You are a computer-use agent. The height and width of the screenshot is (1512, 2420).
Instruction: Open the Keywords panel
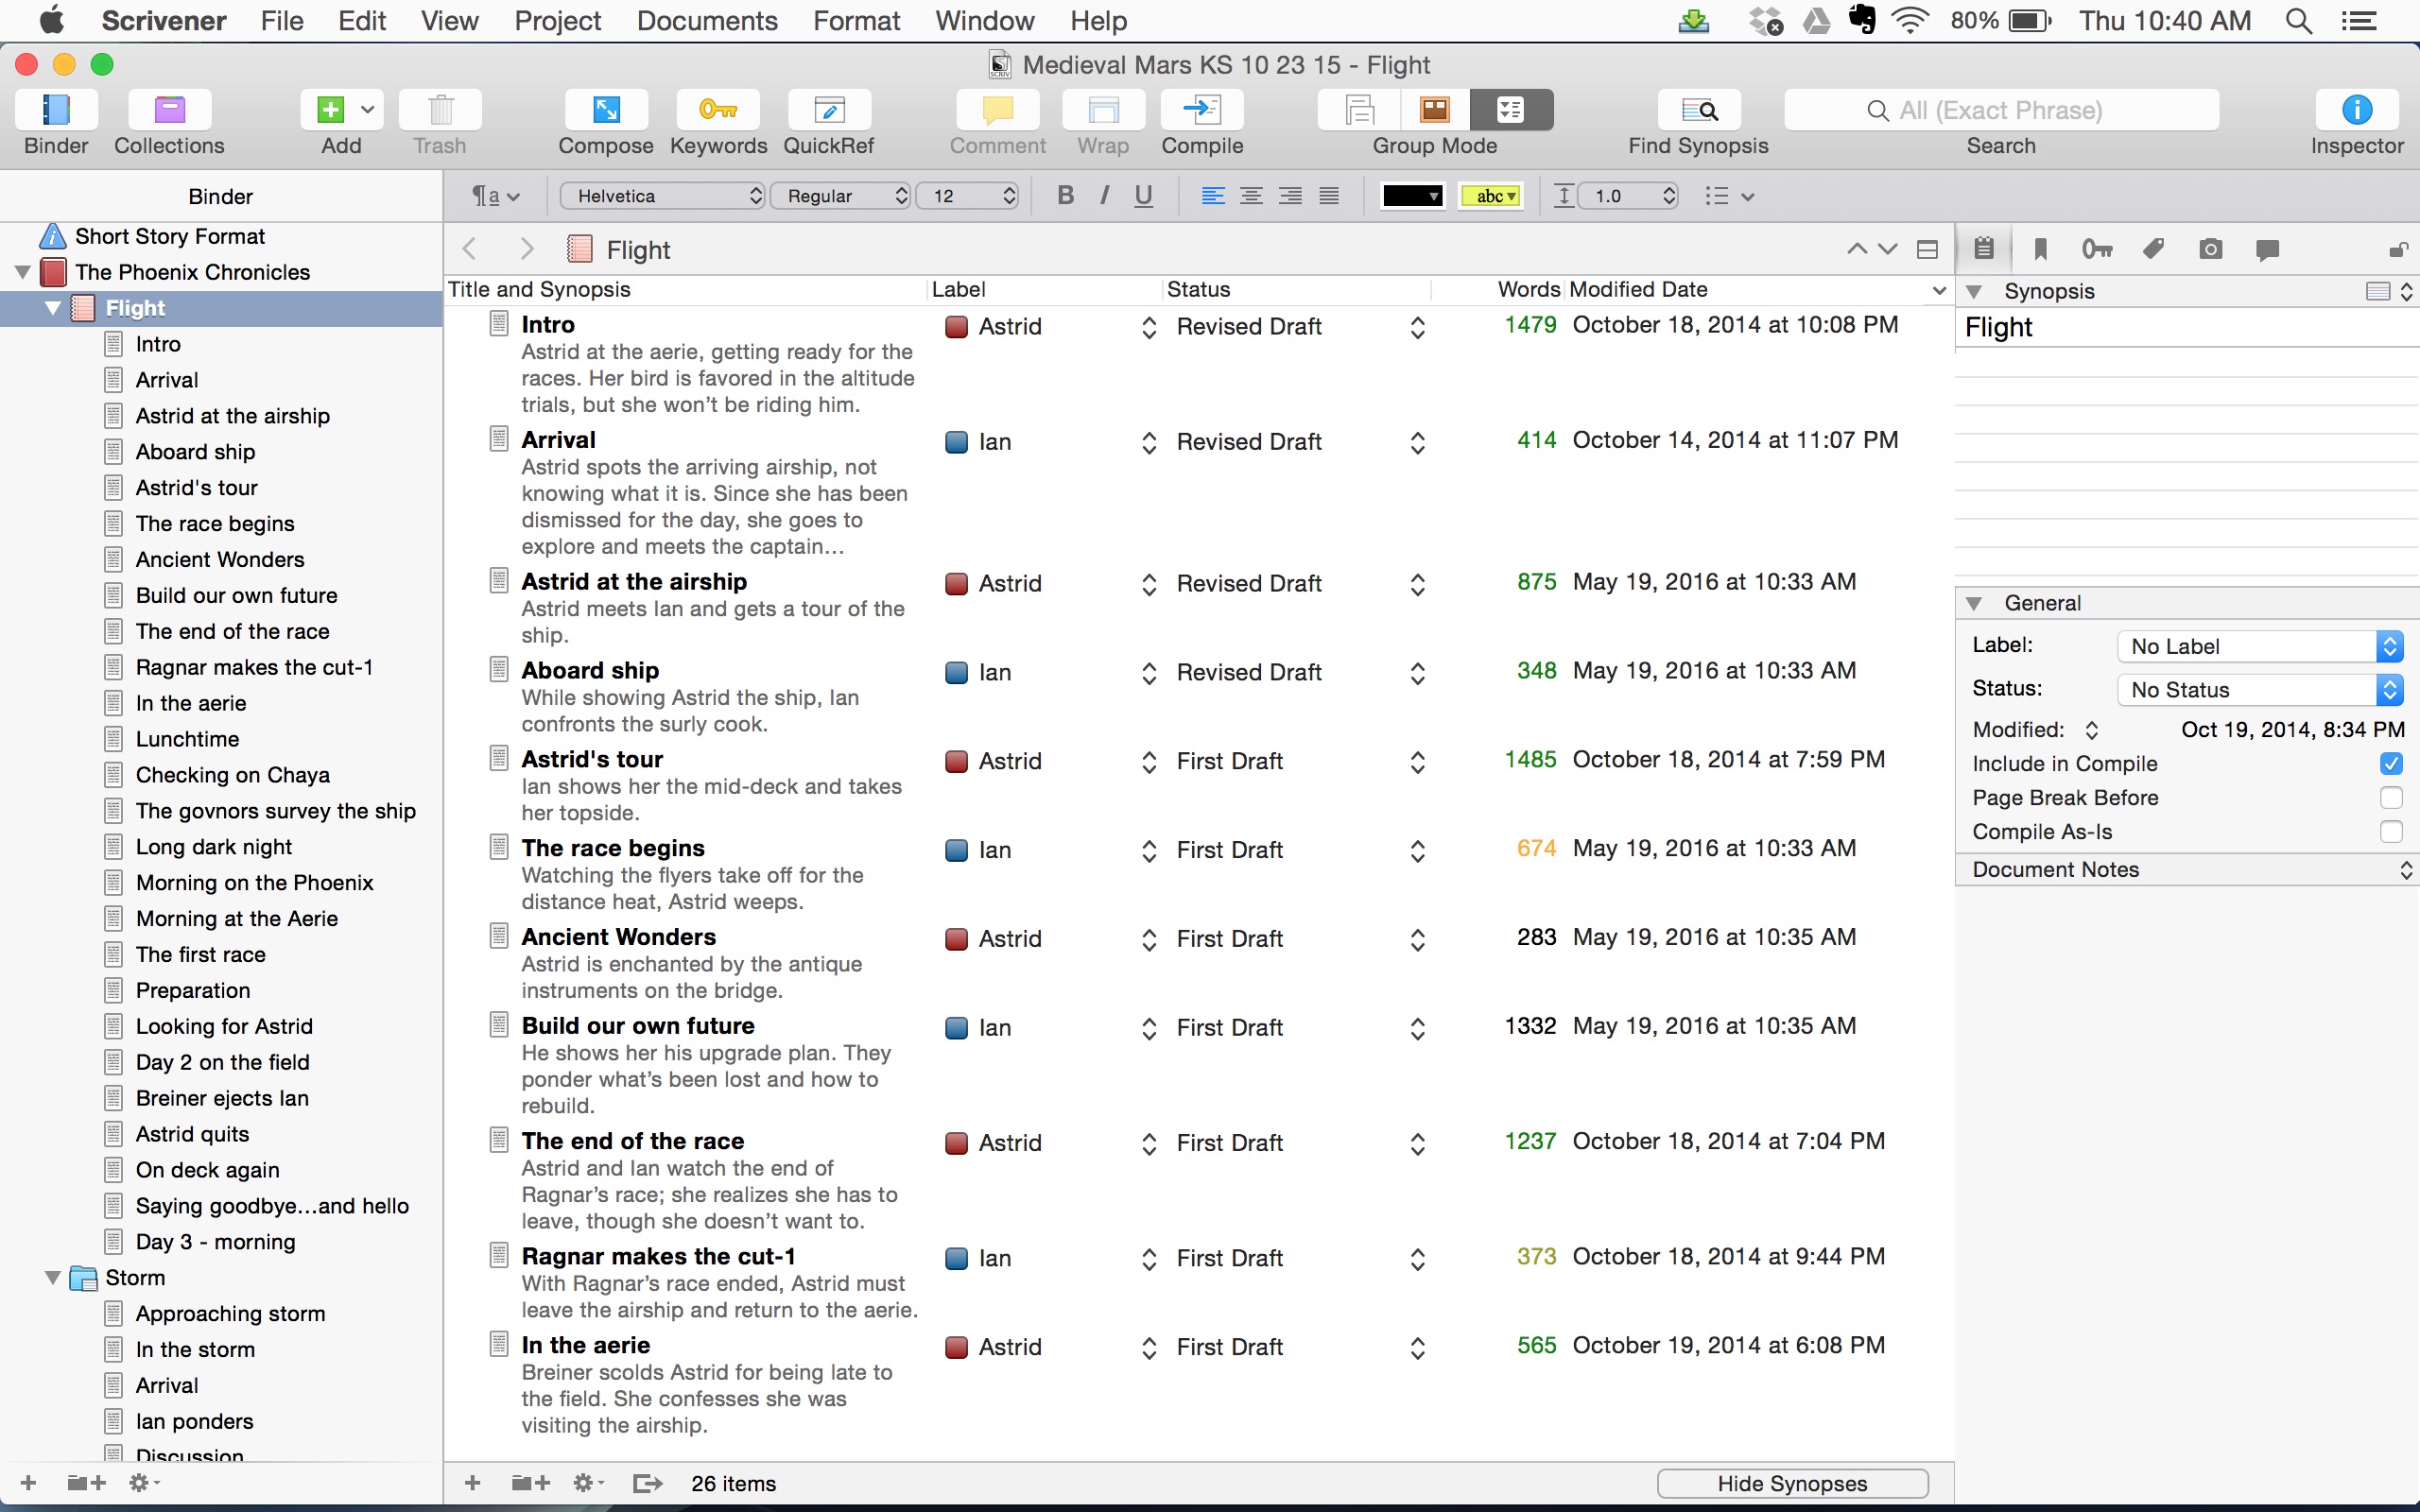pos(717,110)
